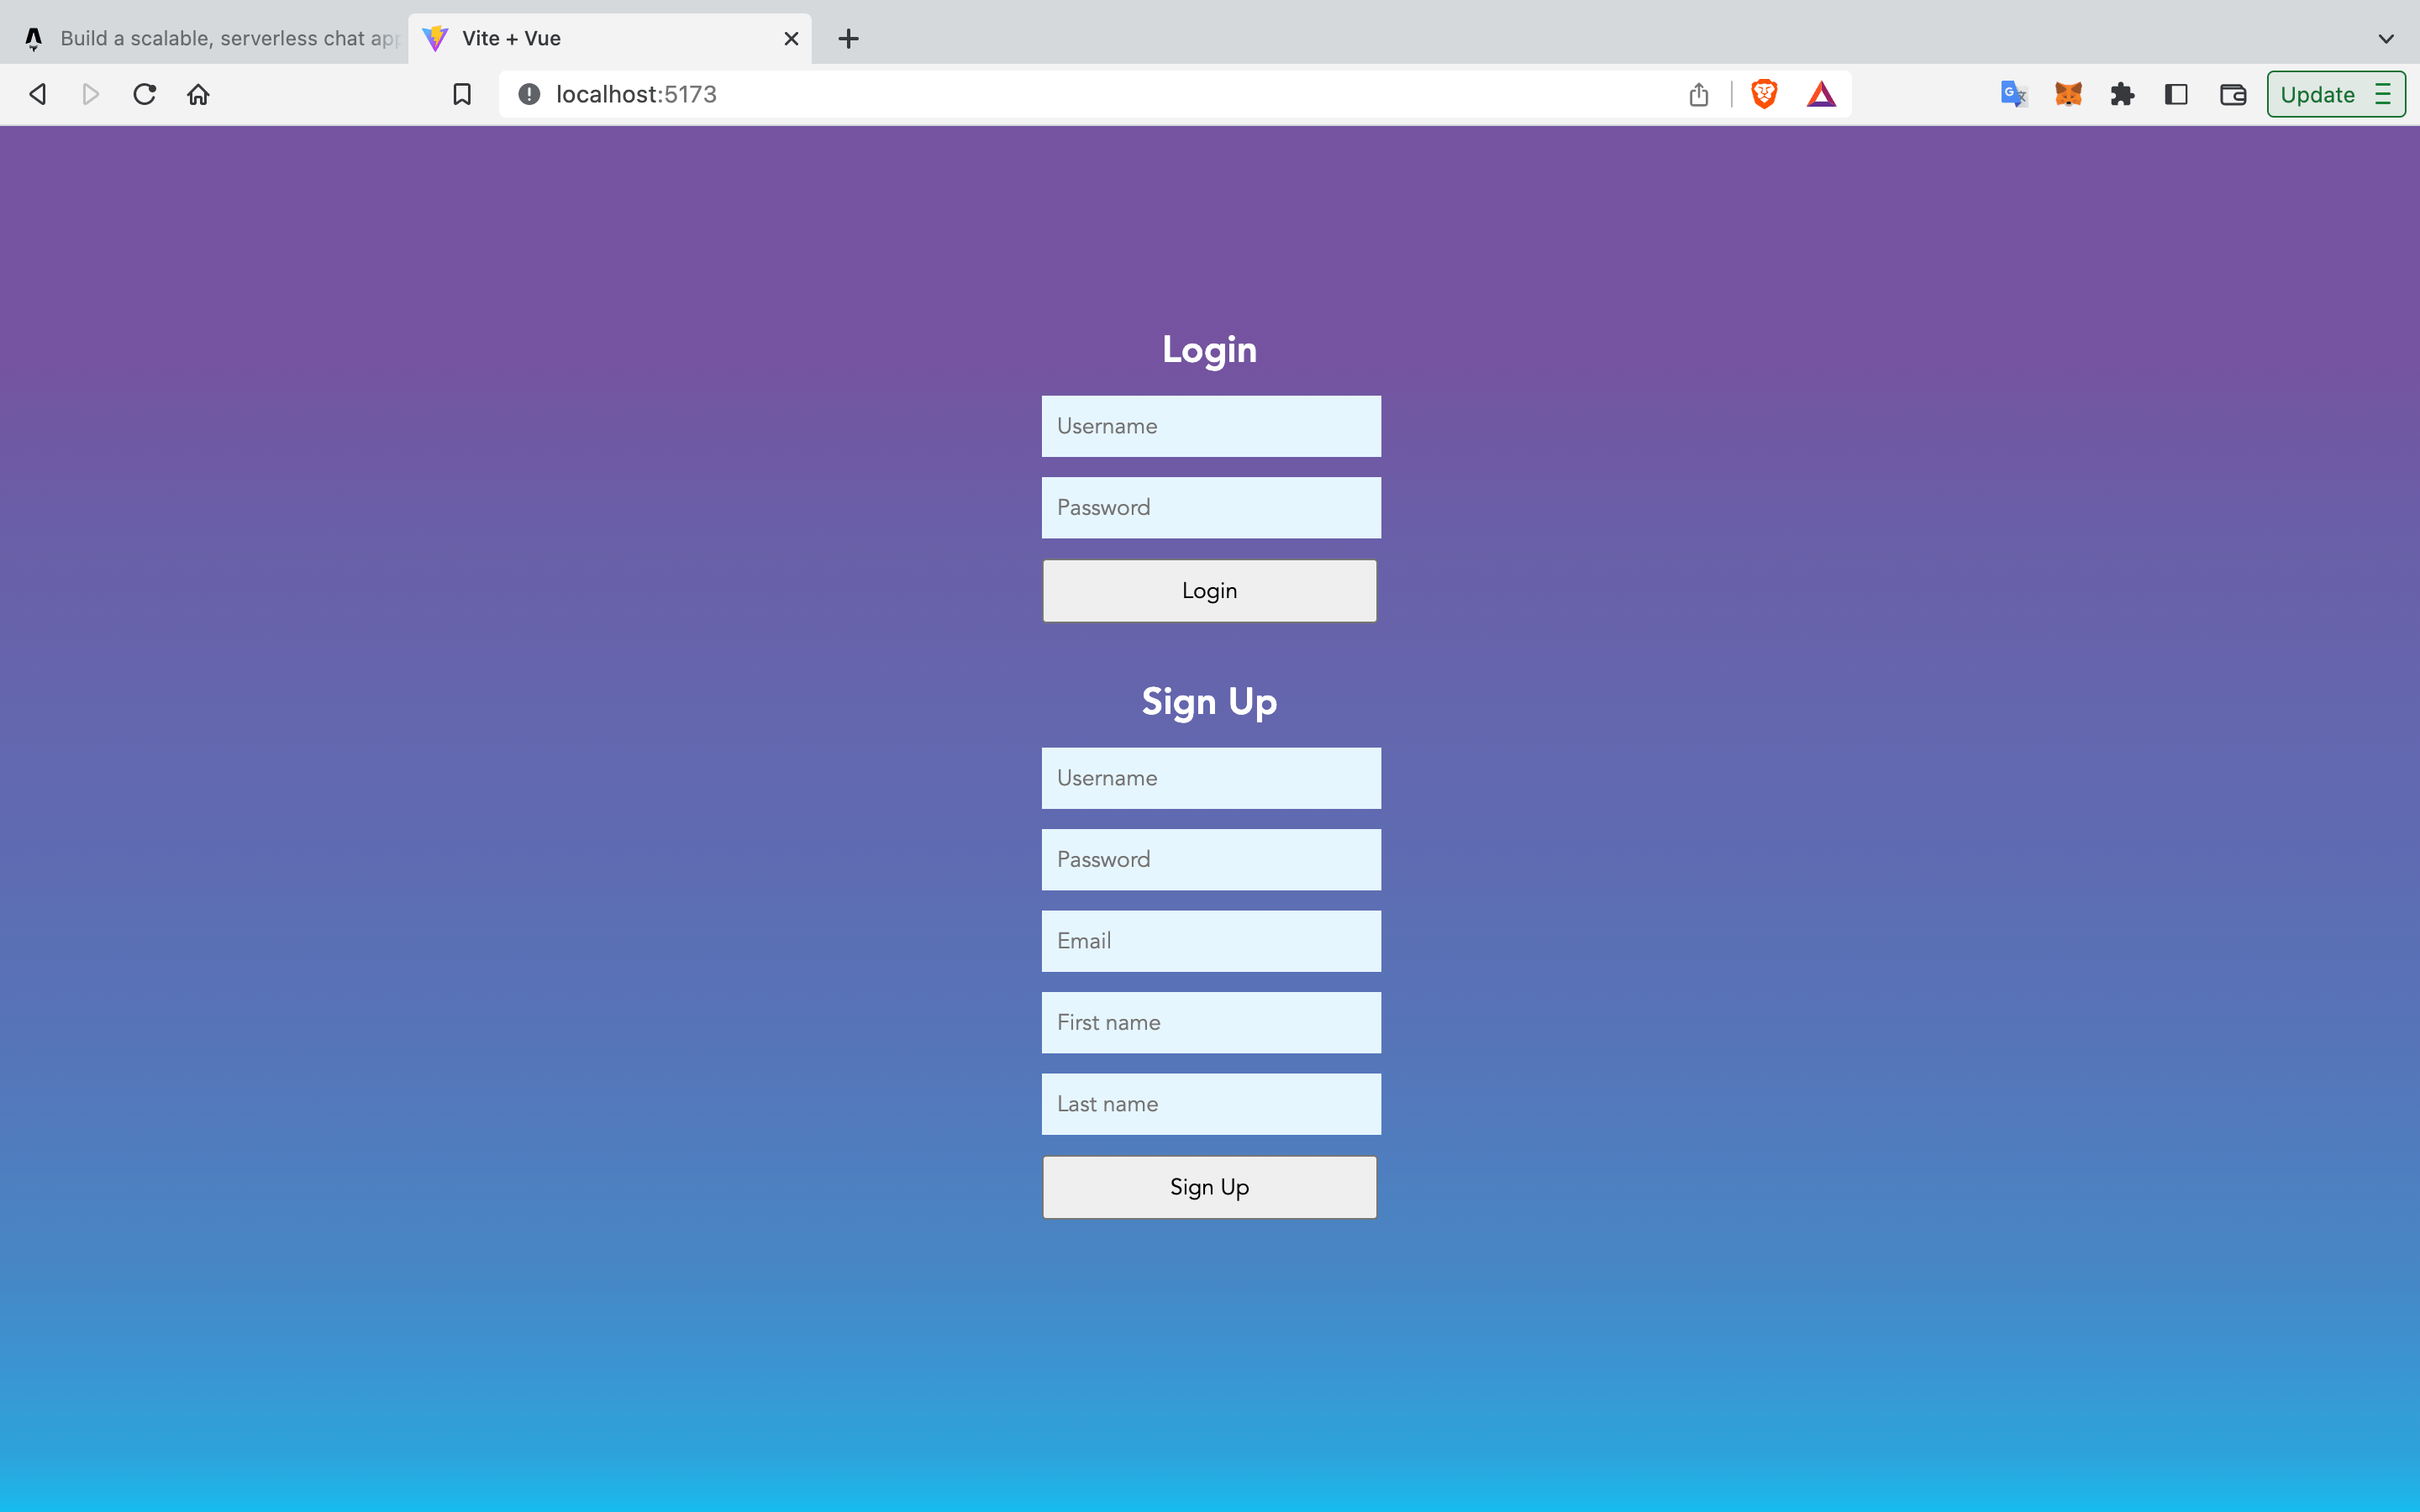2420x1512 pixels.
Task: Click the Brave wallet icon
Action: [x=2232, y=96]
